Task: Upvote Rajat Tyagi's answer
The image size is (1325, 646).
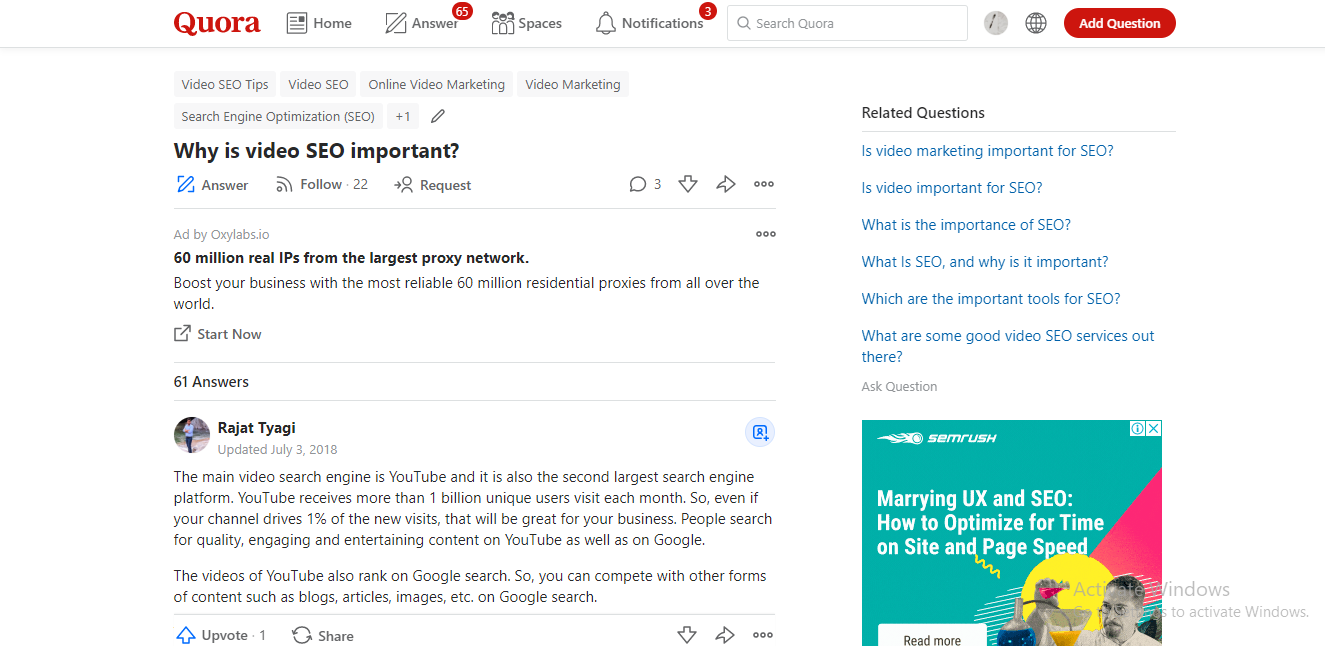Action: 221,635
